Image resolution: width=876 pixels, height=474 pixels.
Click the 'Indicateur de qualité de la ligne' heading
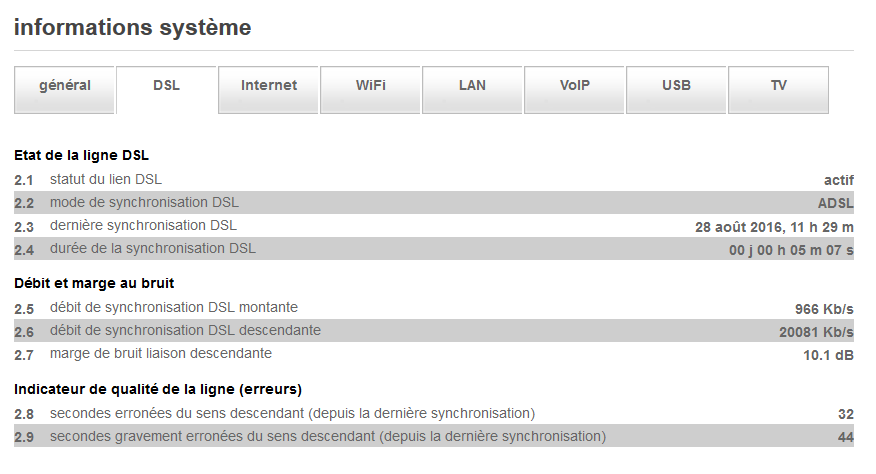tap(158, 388)
